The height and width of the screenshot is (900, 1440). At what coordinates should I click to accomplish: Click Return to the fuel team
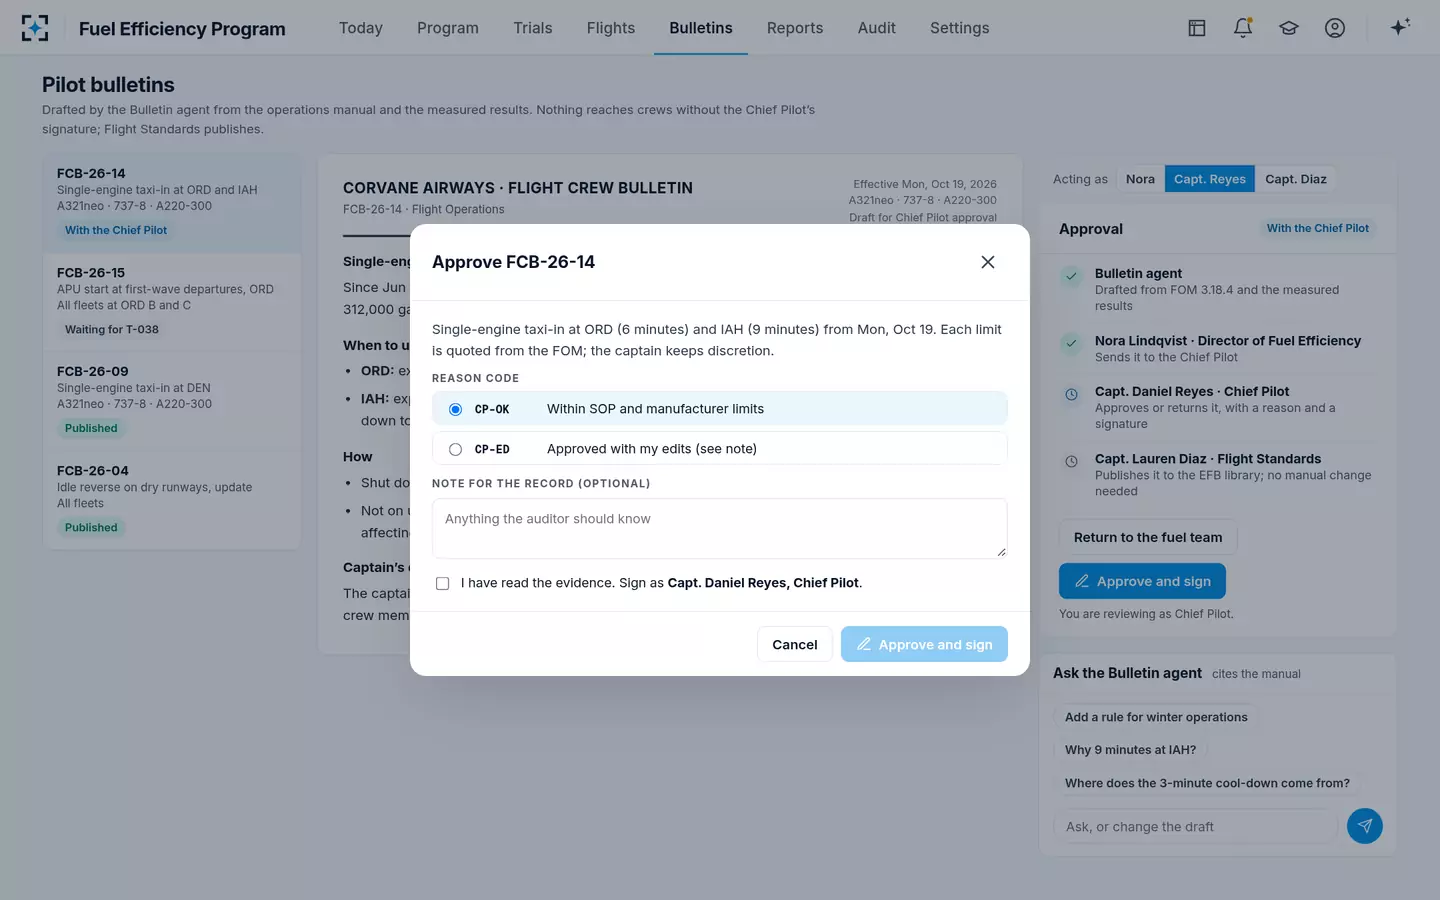[1148, 537]
